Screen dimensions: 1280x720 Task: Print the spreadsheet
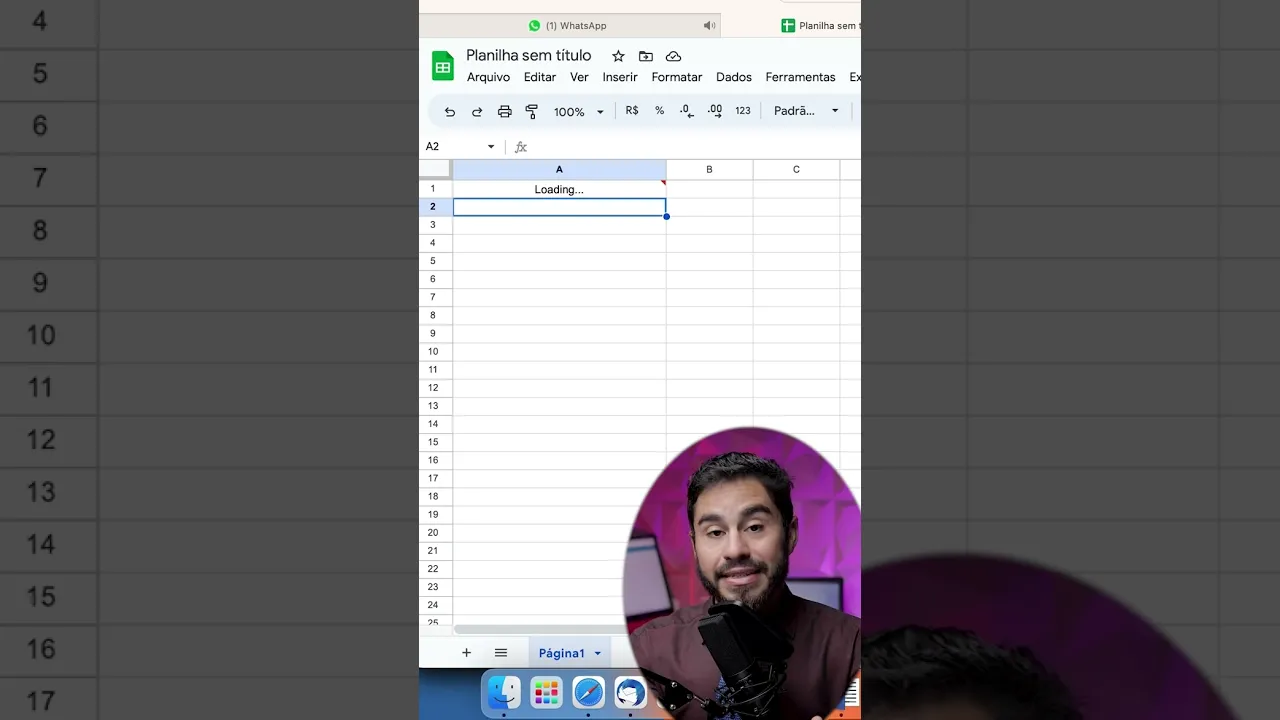[505, 111]
